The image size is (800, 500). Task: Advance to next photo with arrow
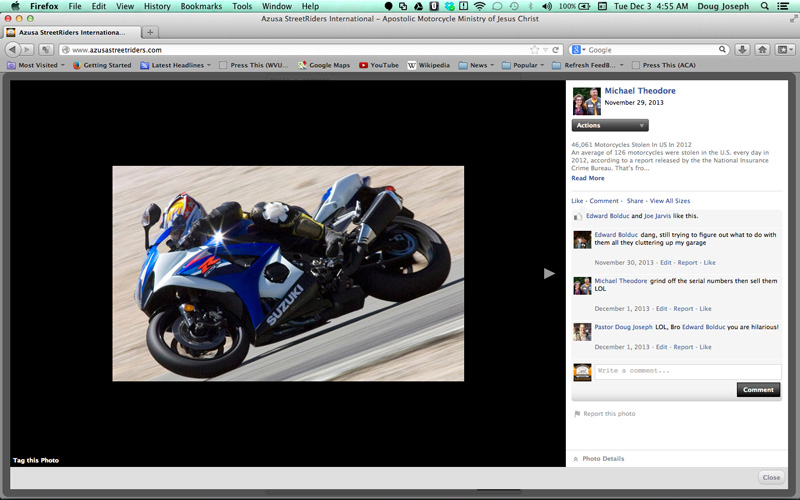tap(549, 273)
